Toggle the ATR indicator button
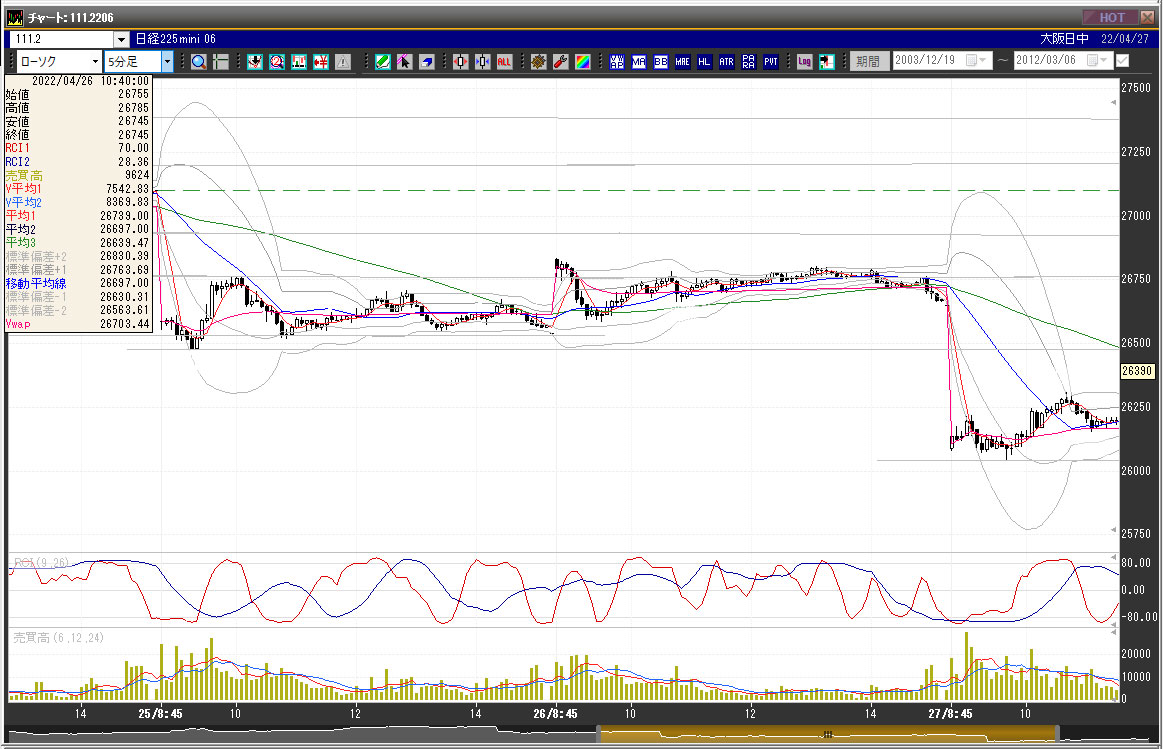This screenshot has height=749, width=1163. 726,62
